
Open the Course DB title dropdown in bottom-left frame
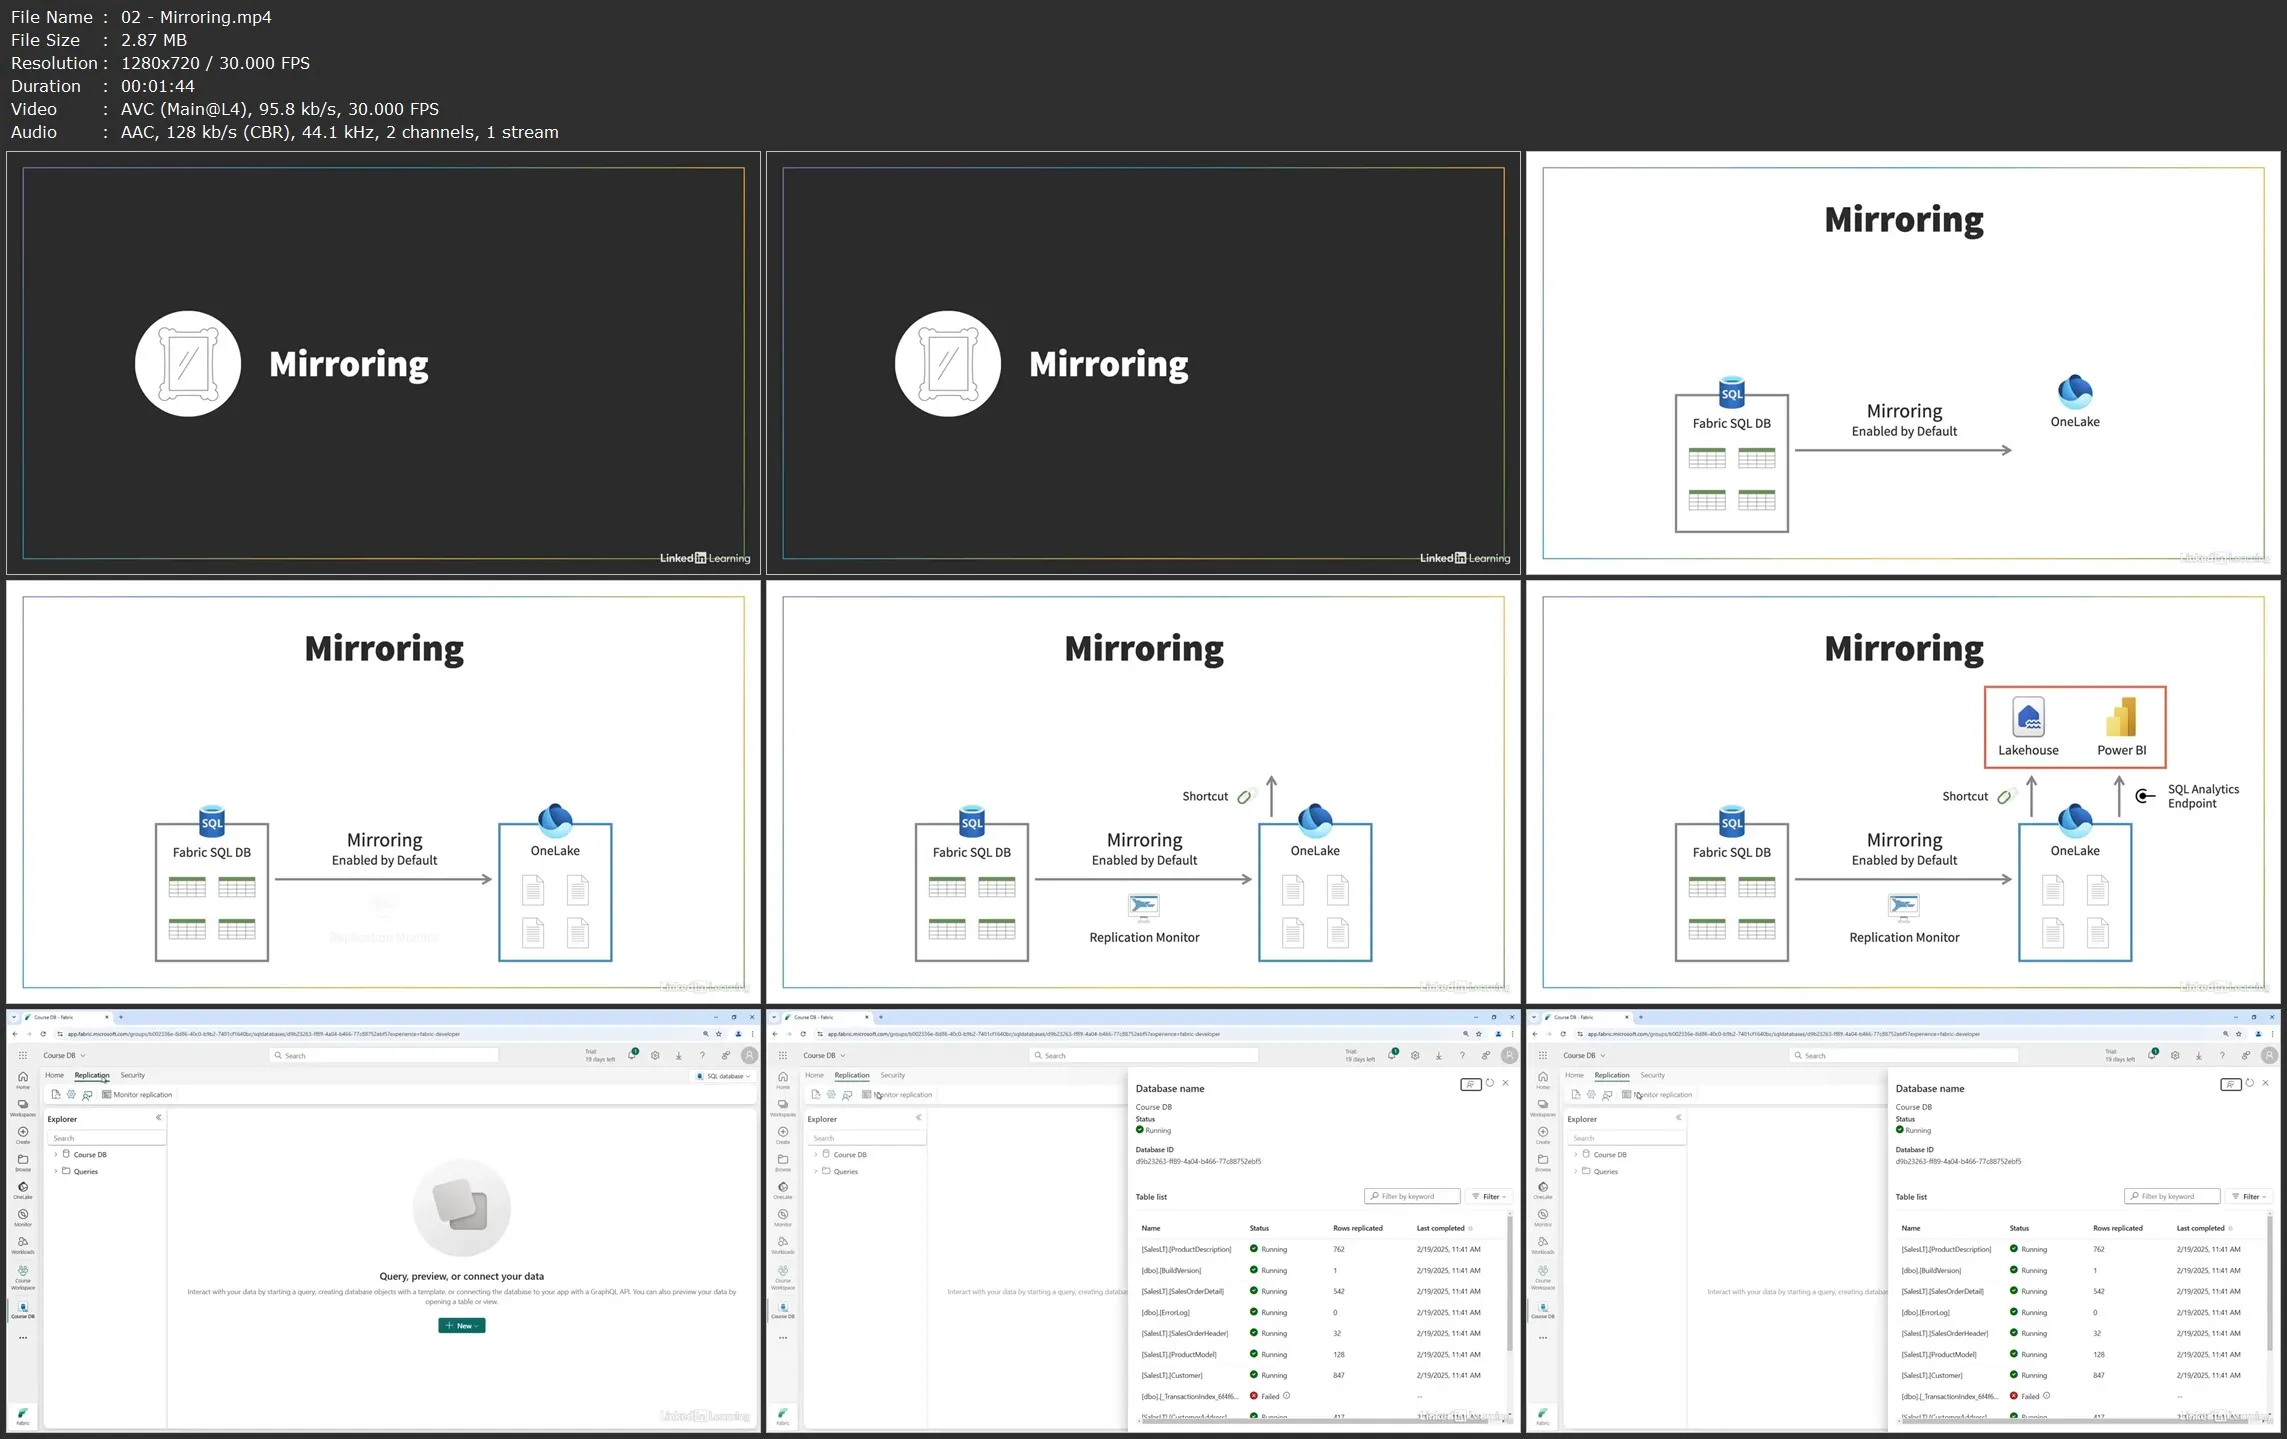coord(64,1055)
